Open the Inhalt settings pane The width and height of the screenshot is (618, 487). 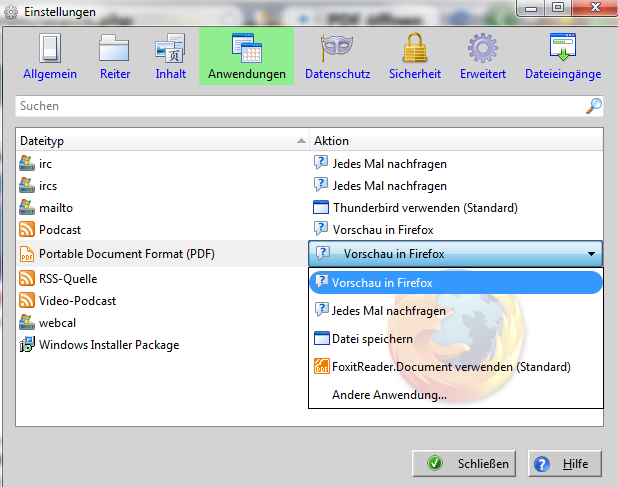170,56
